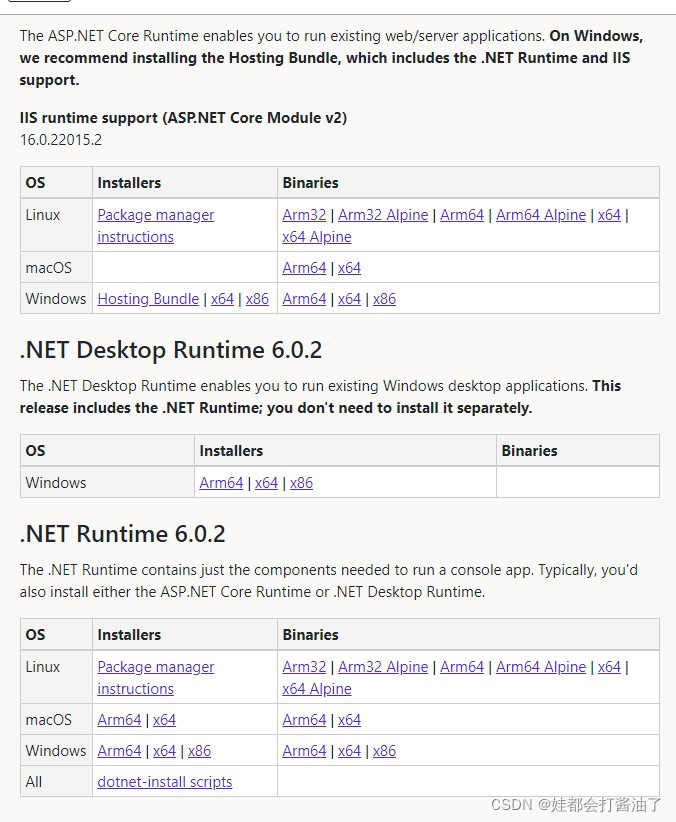Image resolution: width=676 pixels, height=822 pixels.
Task: Download Arm32 Alpine binary for ASP.NET Core Linux
Action: tap(383, 215)
